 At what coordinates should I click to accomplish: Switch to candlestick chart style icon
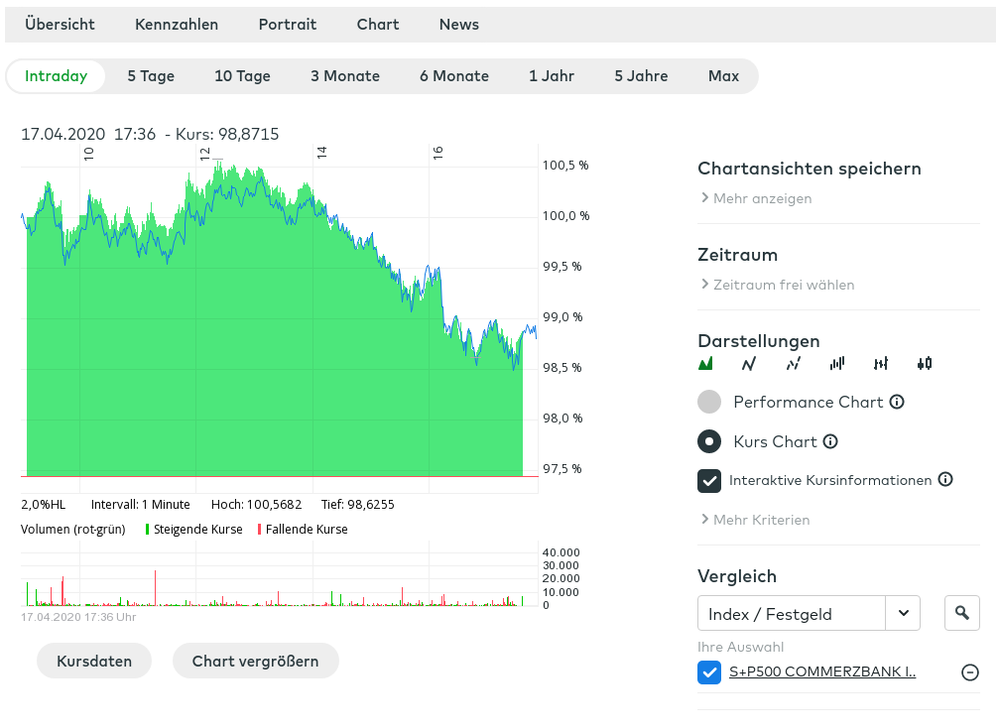[924, 363]
